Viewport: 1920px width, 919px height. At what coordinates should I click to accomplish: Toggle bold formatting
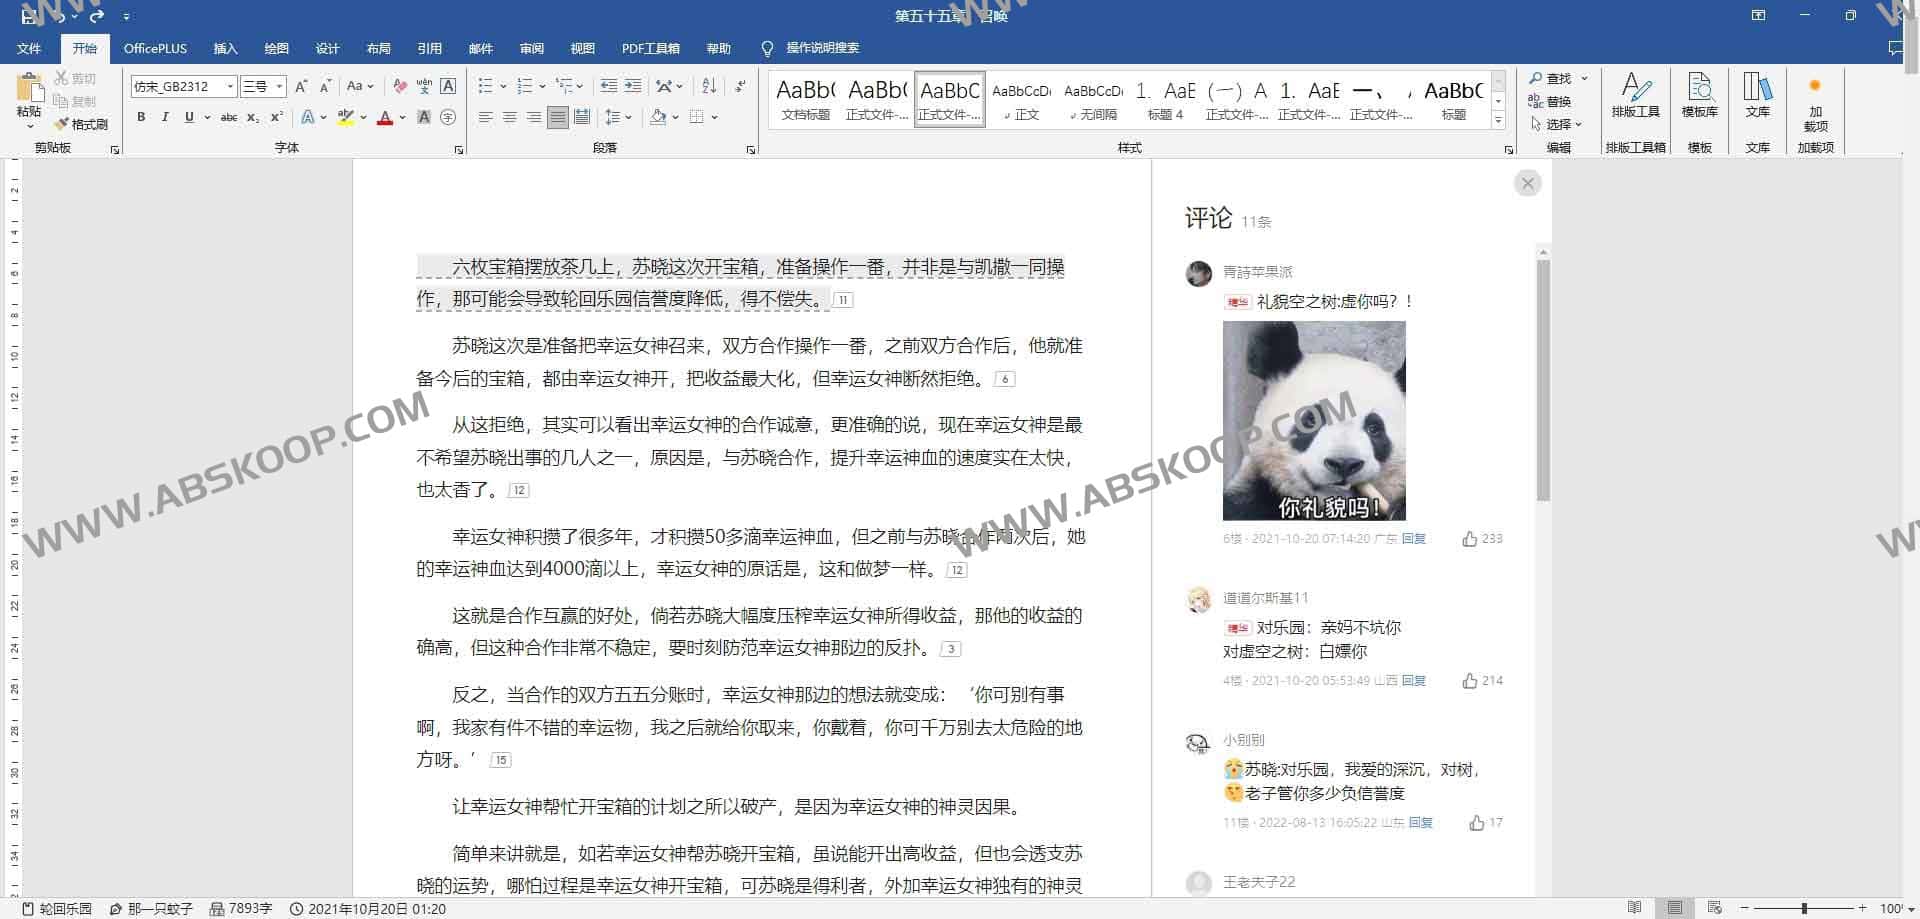pyautogui.click(x=141, y=118)
